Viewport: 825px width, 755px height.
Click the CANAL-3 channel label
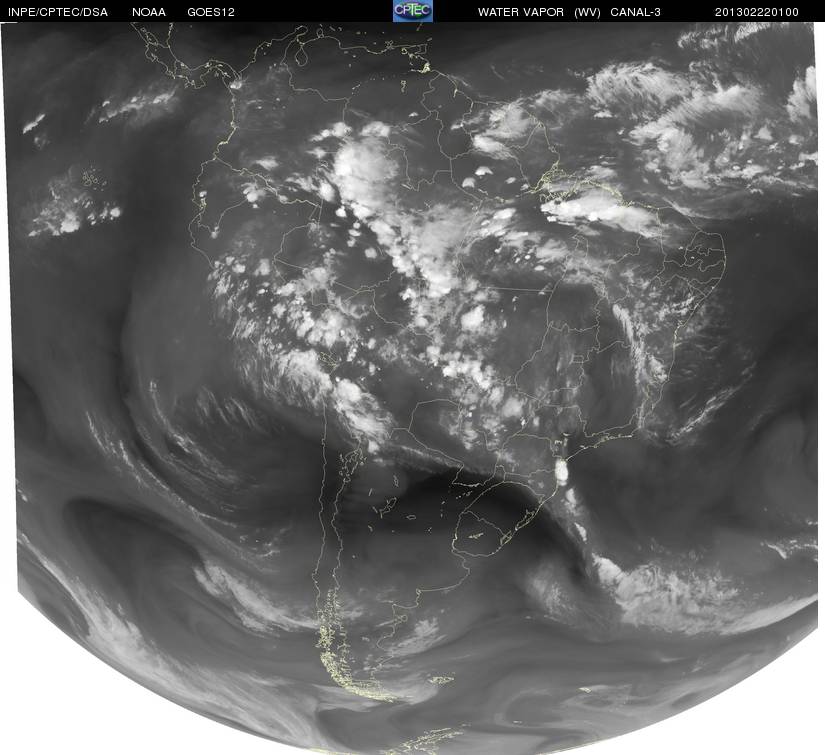coord(635,12)
